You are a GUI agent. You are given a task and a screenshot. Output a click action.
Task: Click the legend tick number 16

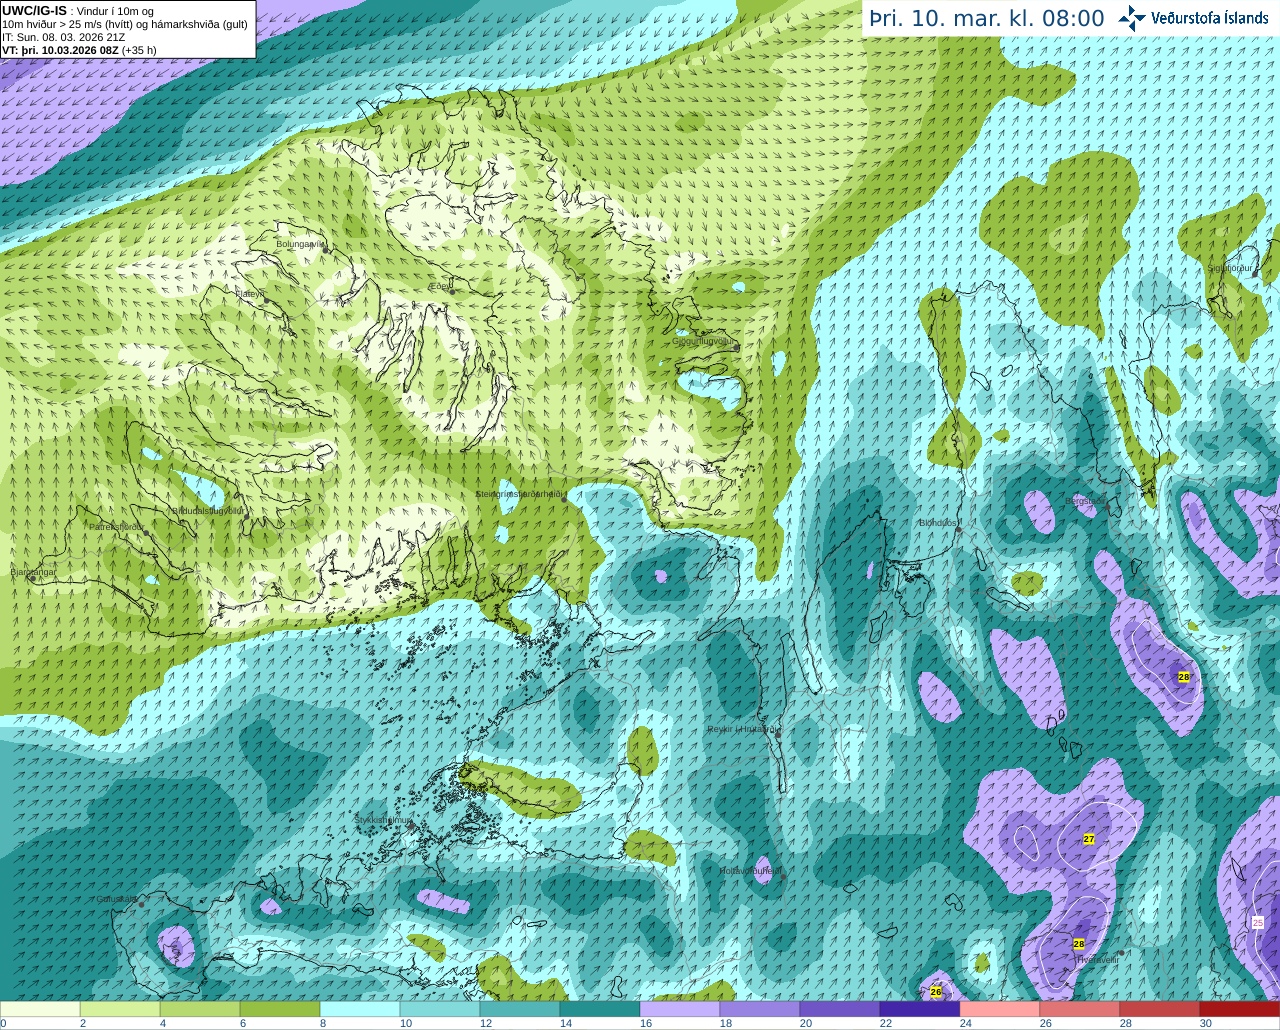[x=645, y=1023]
